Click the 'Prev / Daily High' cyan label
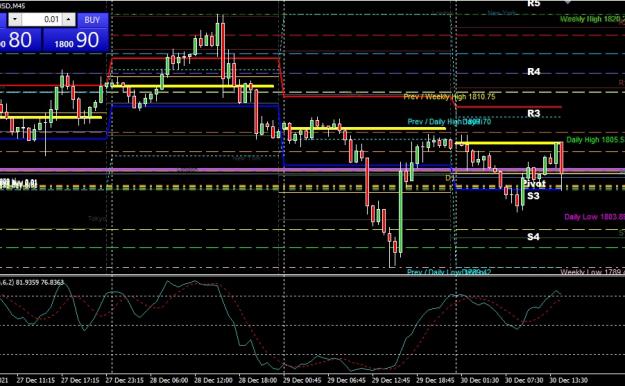The height and width of the screenshot is (386, 625). coord(449,122)
